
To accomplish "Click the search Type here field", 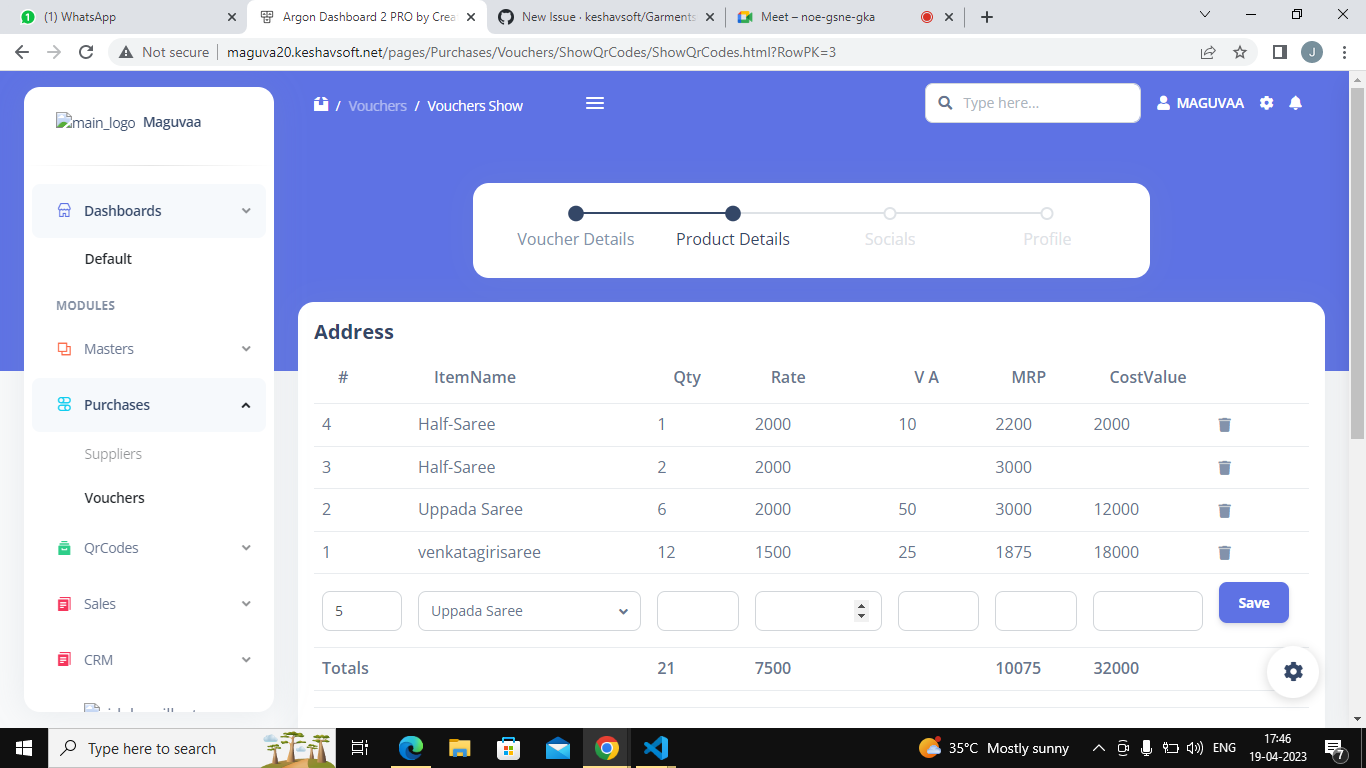I will tap(1032, 103).
